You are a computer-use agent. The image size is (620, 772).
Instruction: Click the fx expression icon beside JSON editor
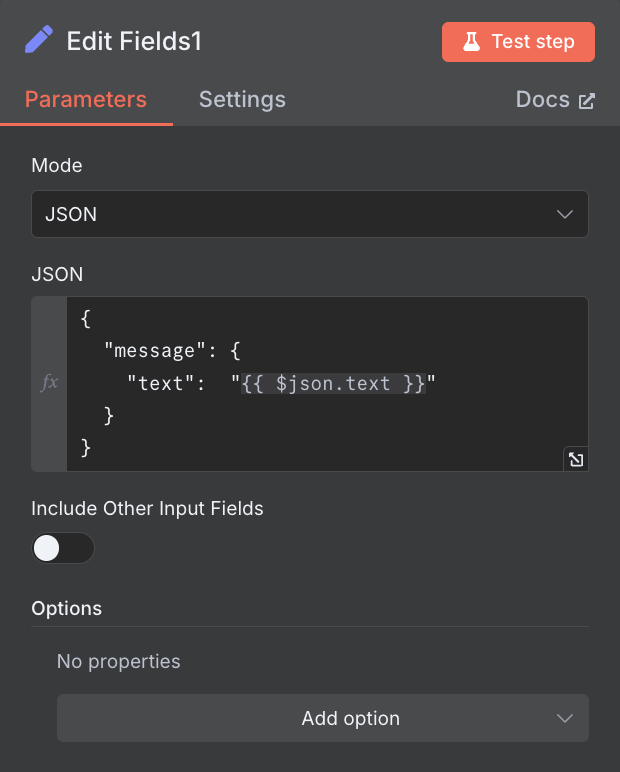click(49, 383)
